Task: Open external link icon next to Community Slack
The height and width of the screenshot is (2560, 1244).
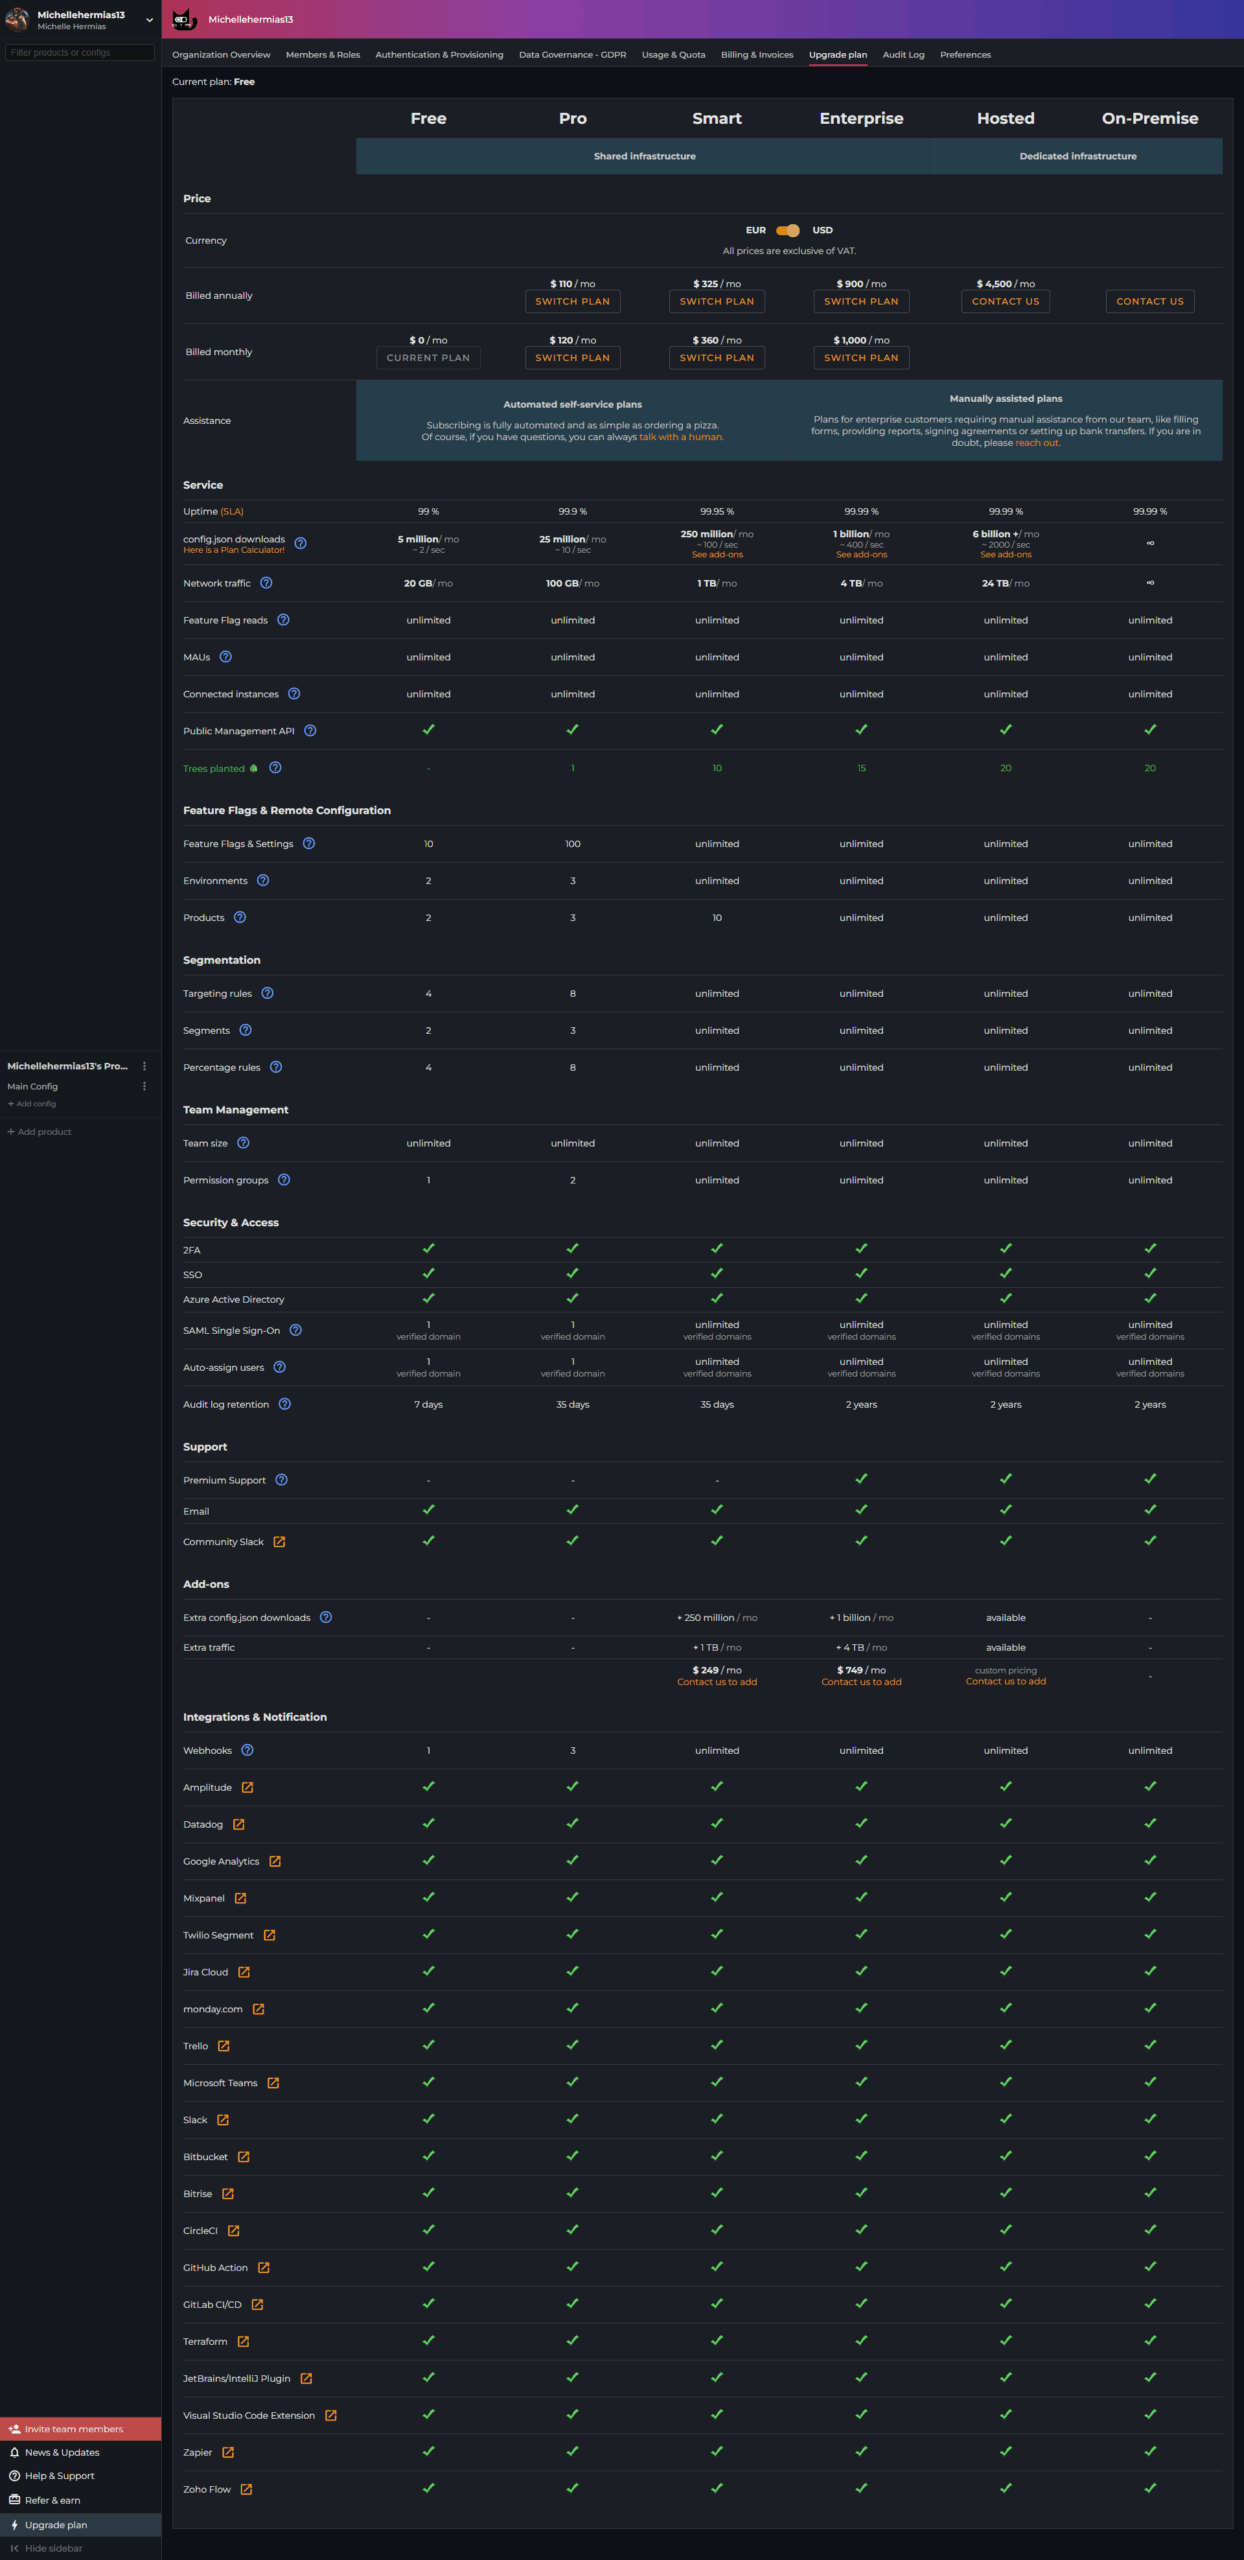Action: (279, 1542)
